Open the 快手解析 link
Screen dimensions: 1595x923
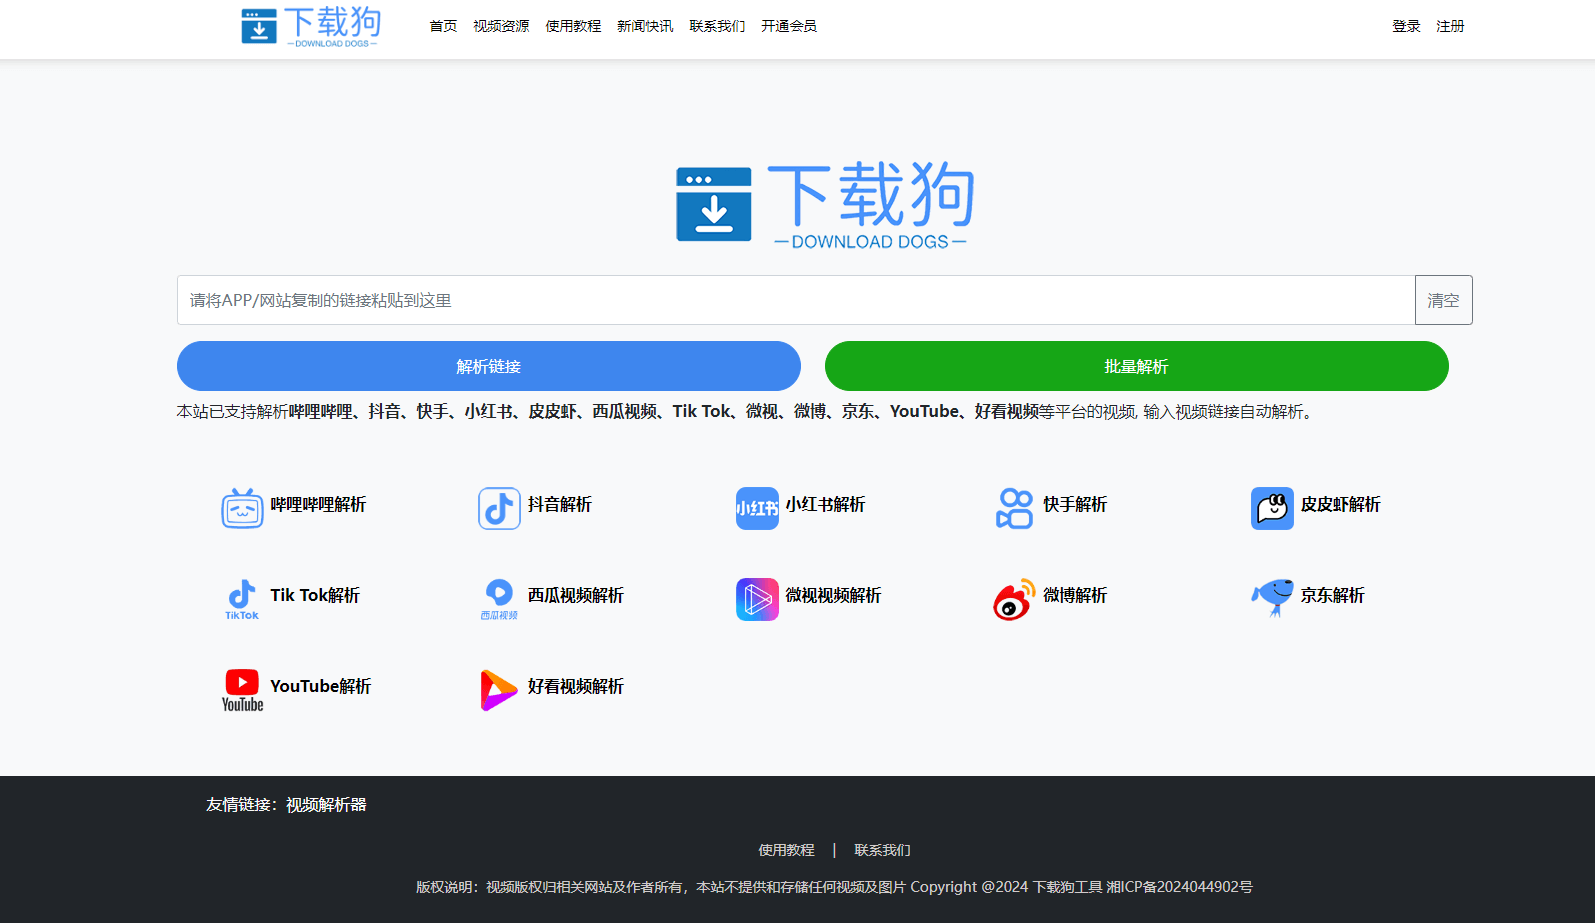tap(1075, 504)
